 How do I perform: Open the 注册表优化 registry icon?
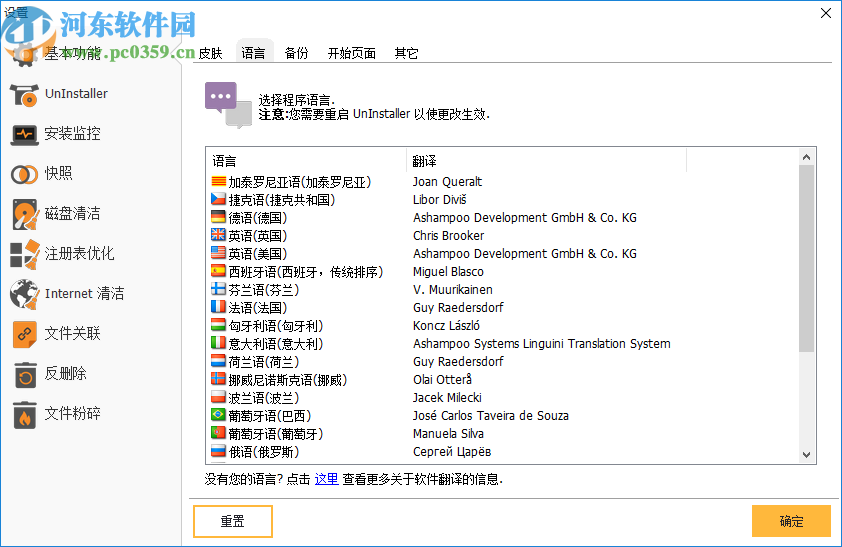click(25, 254)
